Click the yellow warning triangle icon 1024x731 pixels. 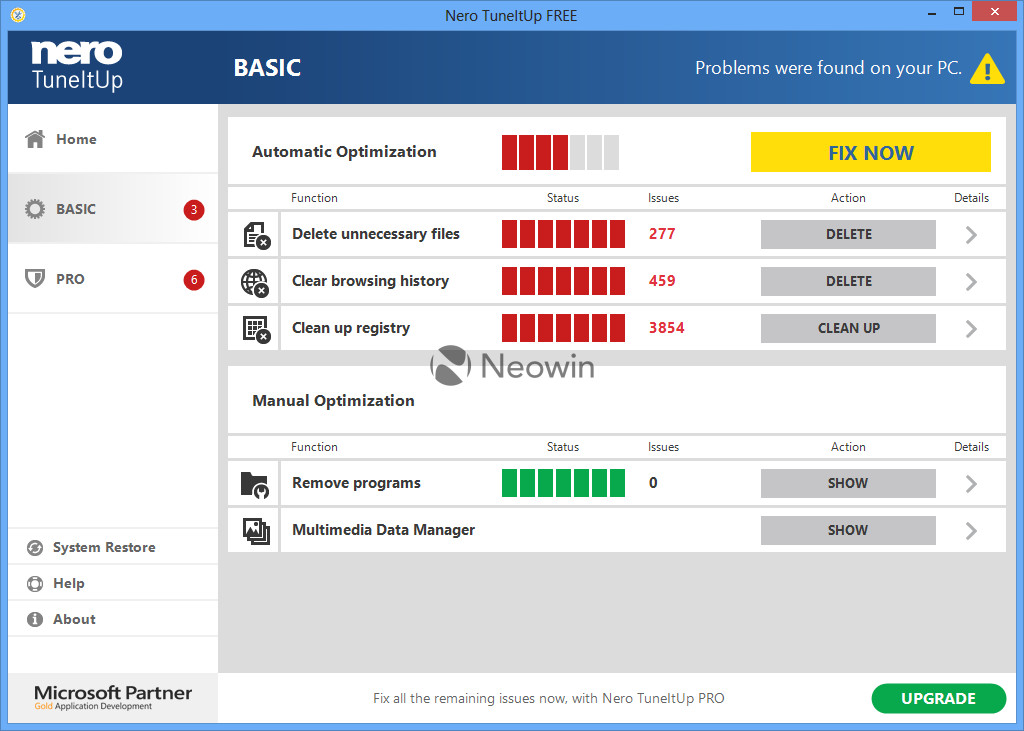[987, 69]
